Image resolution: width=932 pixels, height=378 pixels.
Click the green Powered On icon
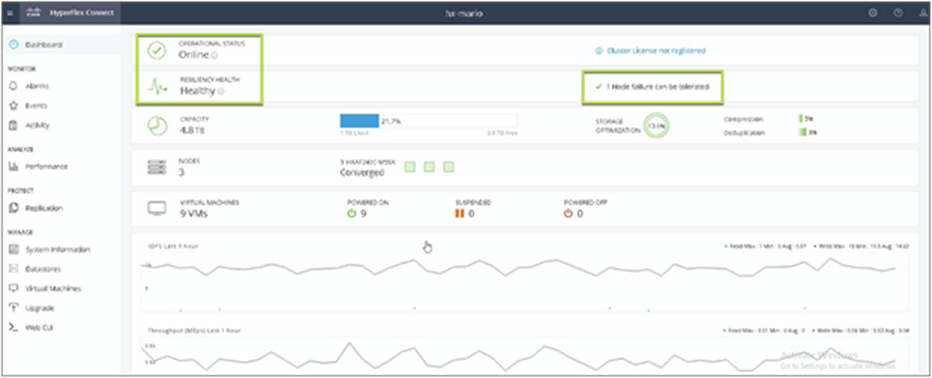click(351, 213)
